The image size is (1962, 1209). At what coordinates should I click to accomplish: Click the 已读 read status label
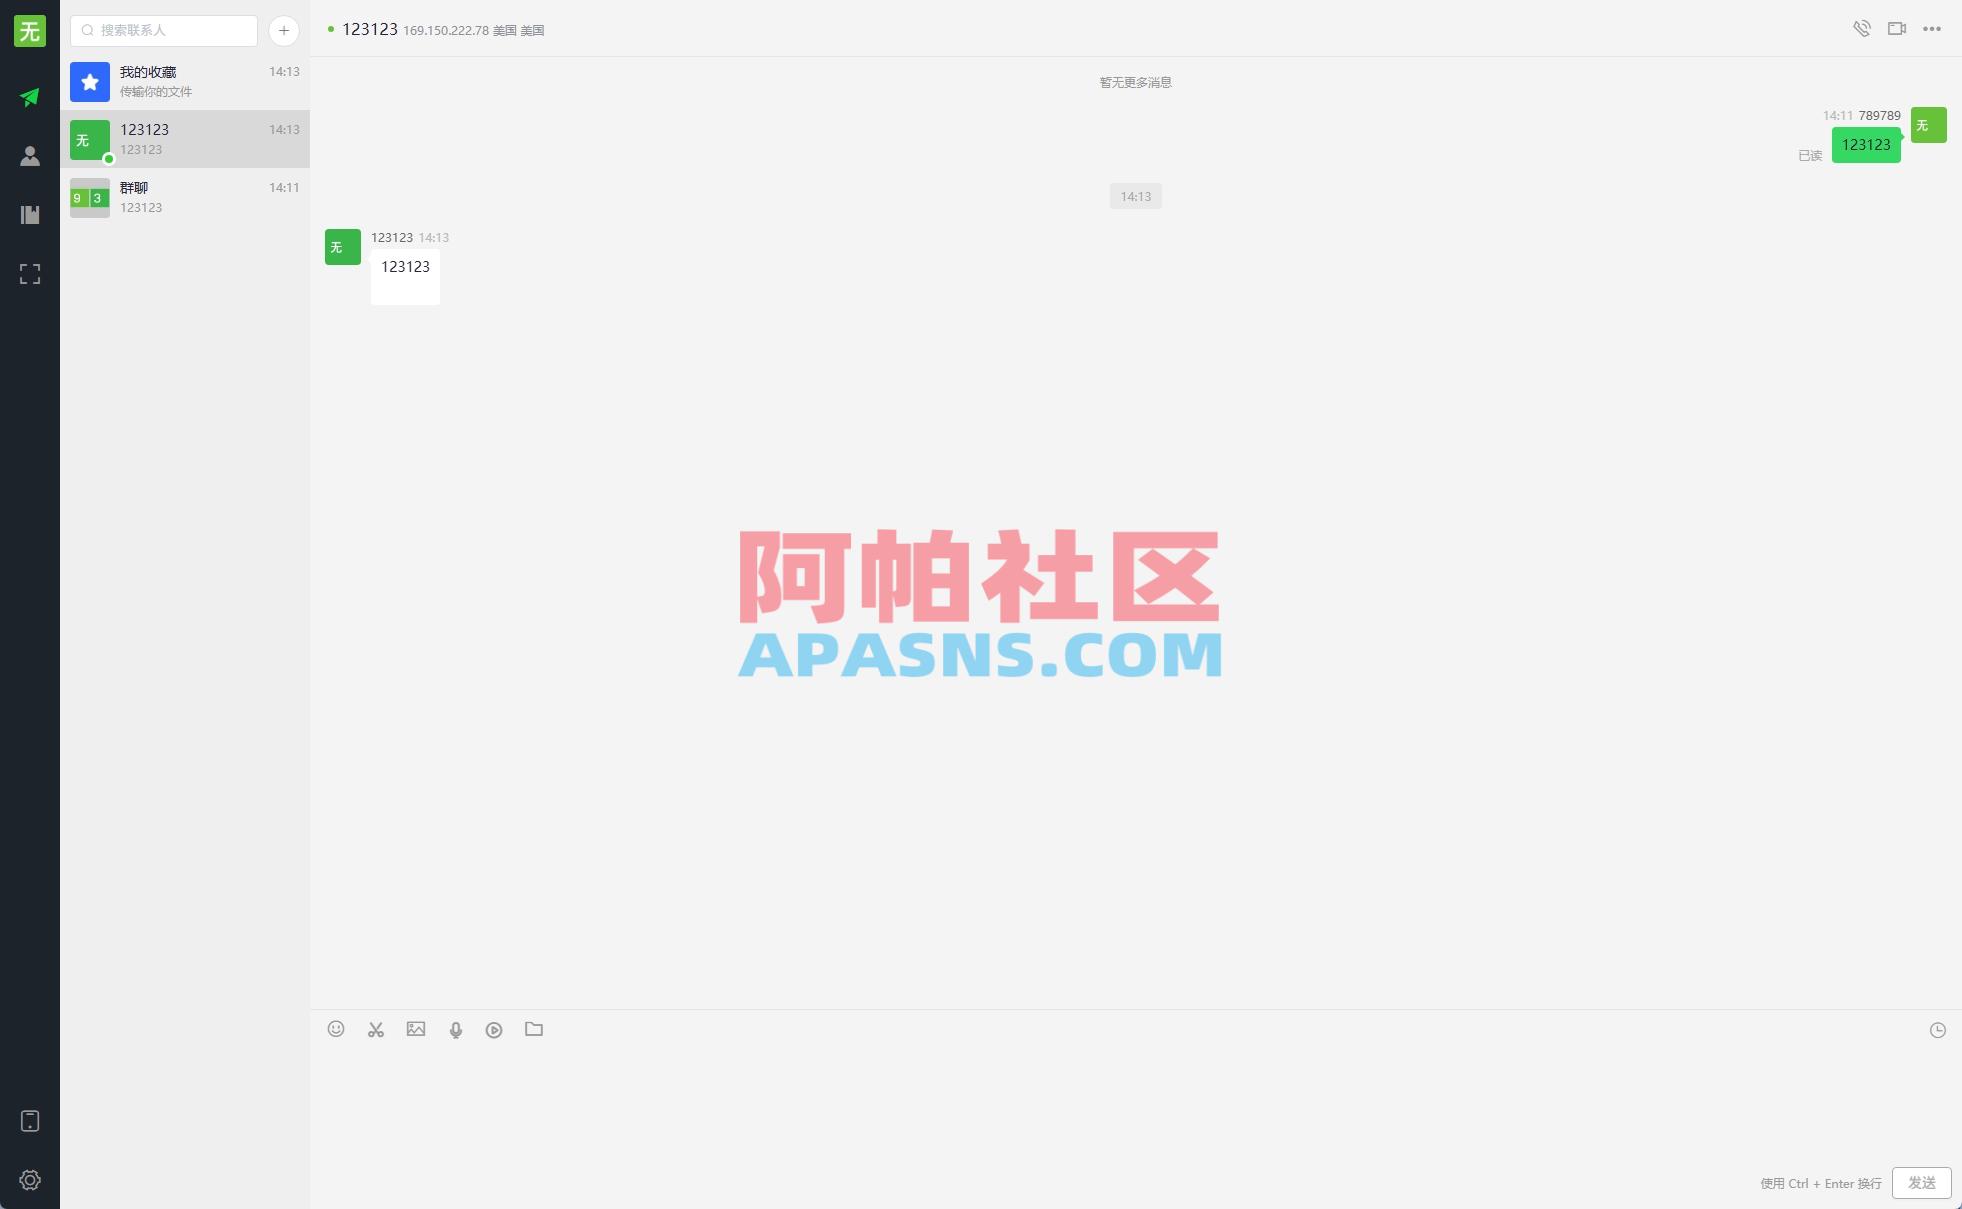coord(1810,156)
